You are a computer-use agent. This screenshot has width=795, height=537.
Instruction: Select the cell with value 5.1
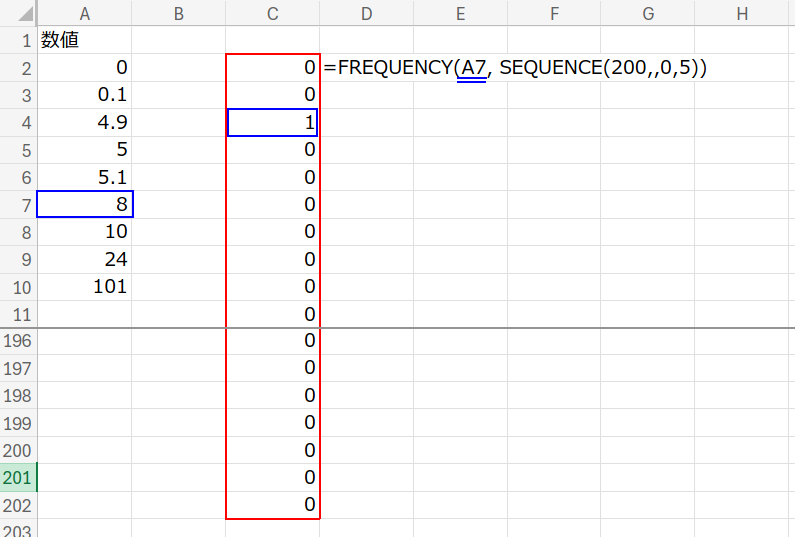click(84, 178)
